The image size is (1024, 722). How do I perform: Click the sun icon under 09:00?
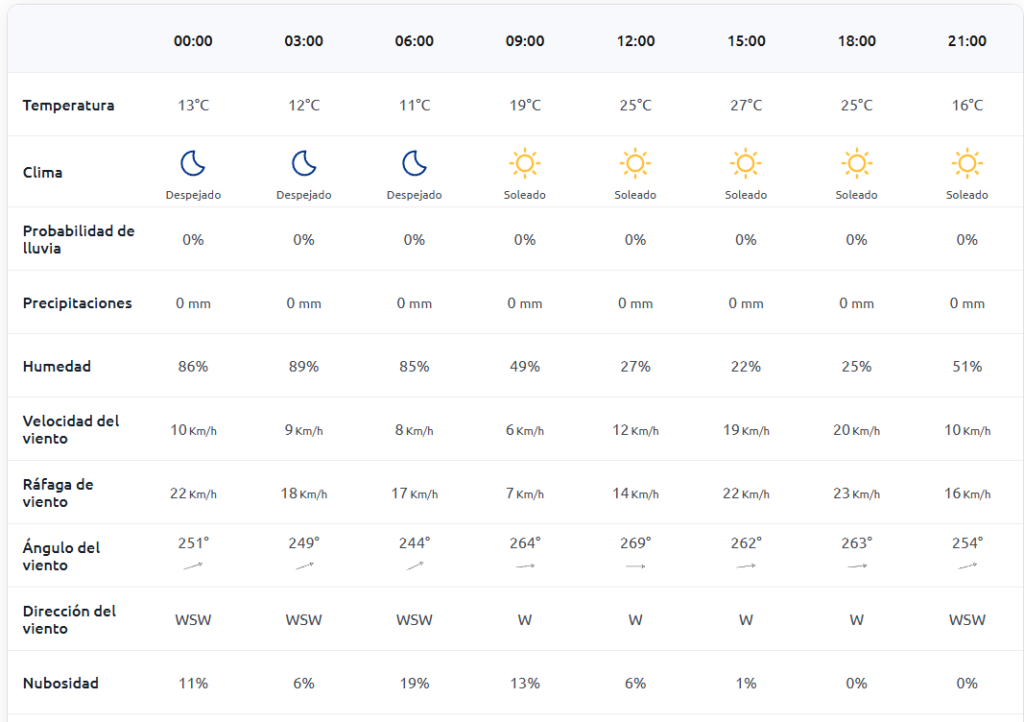click(x=525, y=163)
